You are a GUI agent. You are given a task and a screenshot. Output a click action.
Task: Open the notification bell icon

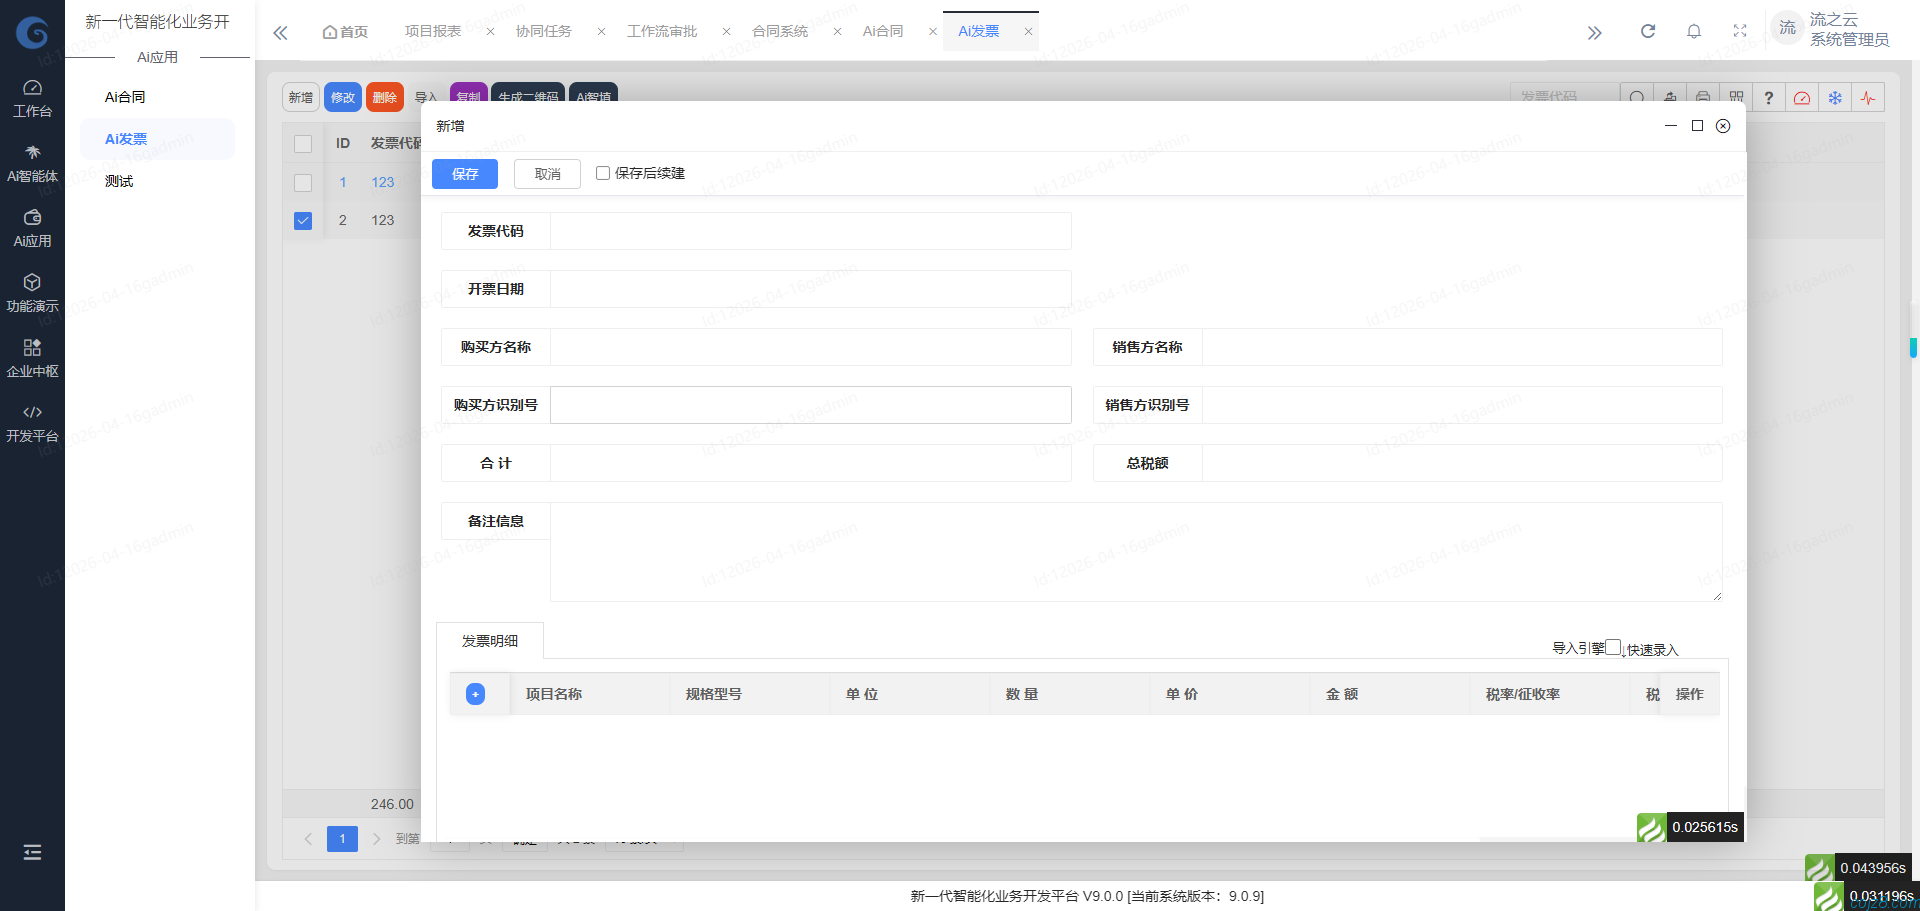coord(1694,31)
